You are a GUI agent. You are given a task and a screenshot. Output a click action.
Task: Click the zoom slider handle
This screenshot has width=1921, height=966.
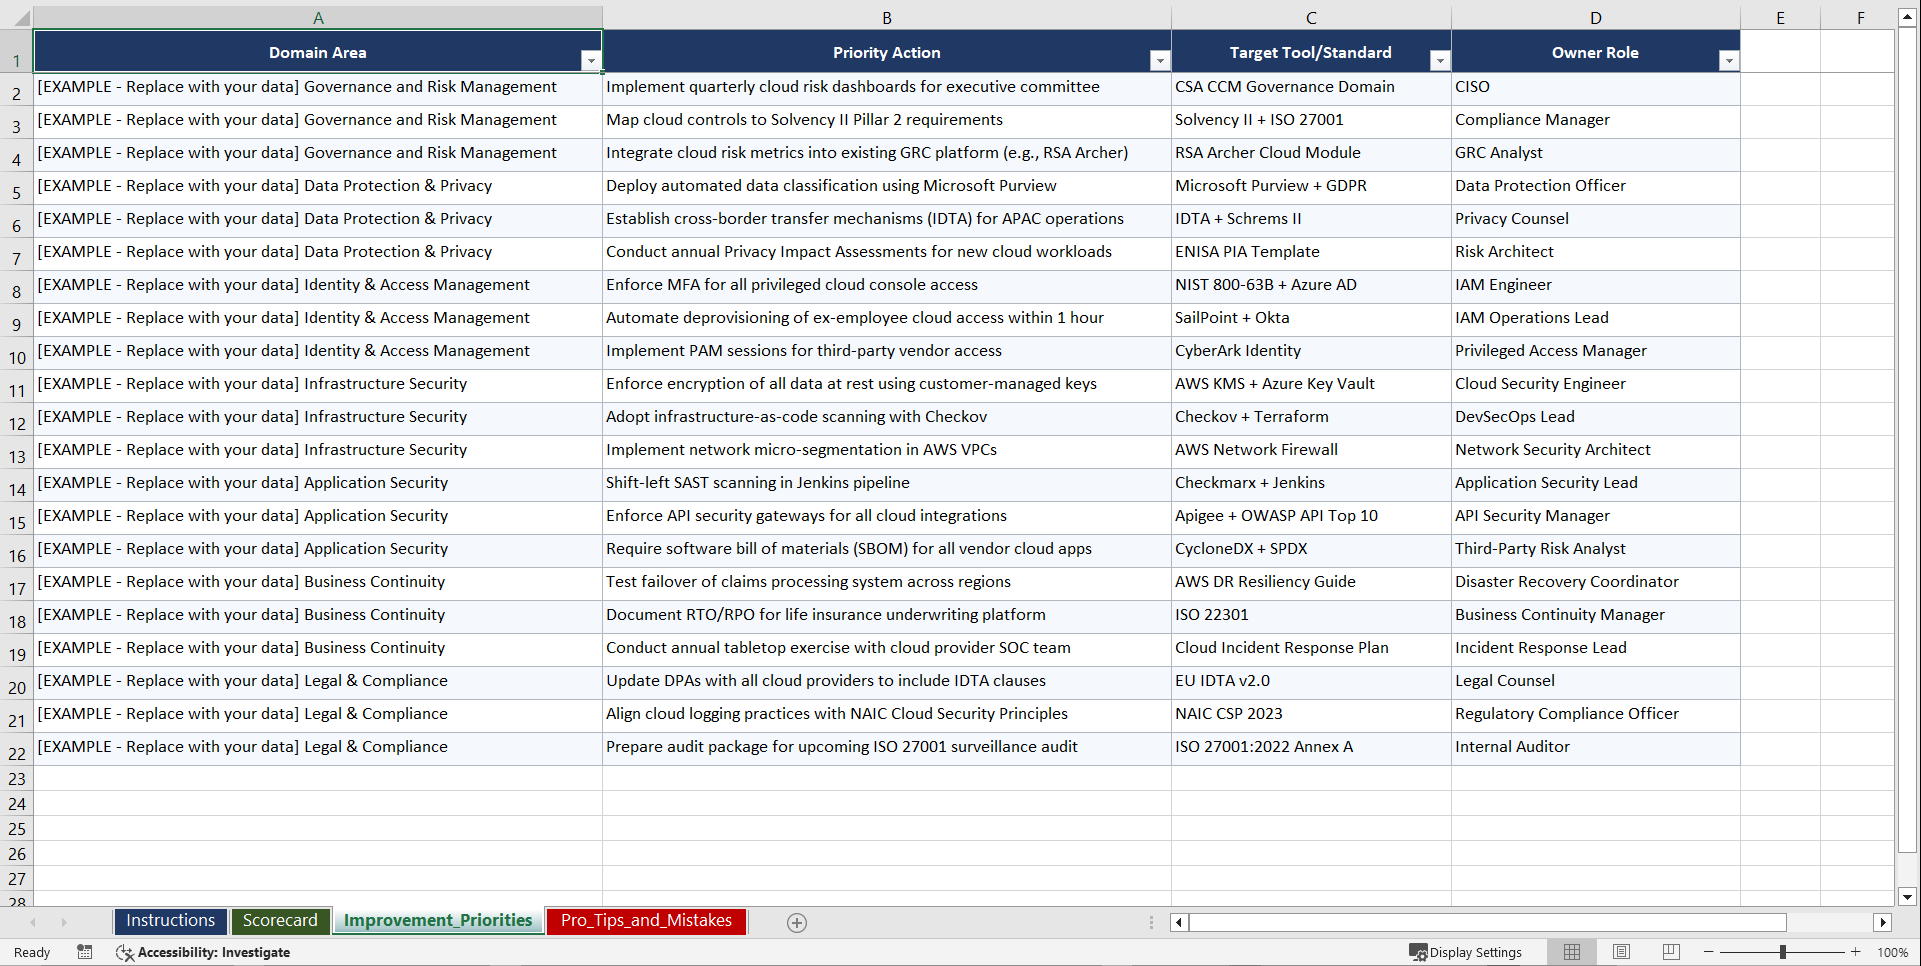point(1783,952)
